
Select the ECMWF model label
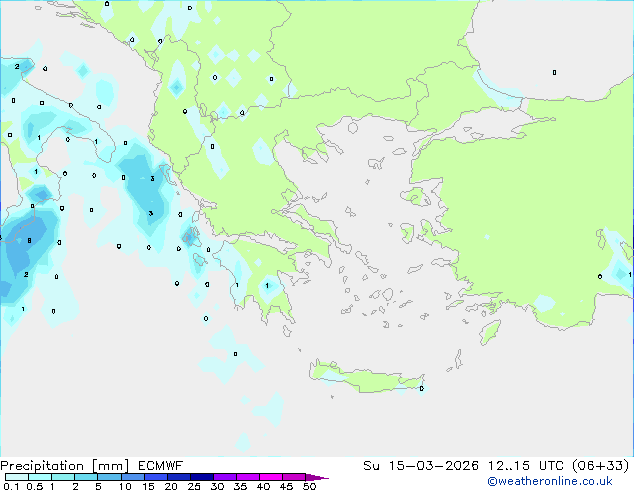[x=161, y=466]
